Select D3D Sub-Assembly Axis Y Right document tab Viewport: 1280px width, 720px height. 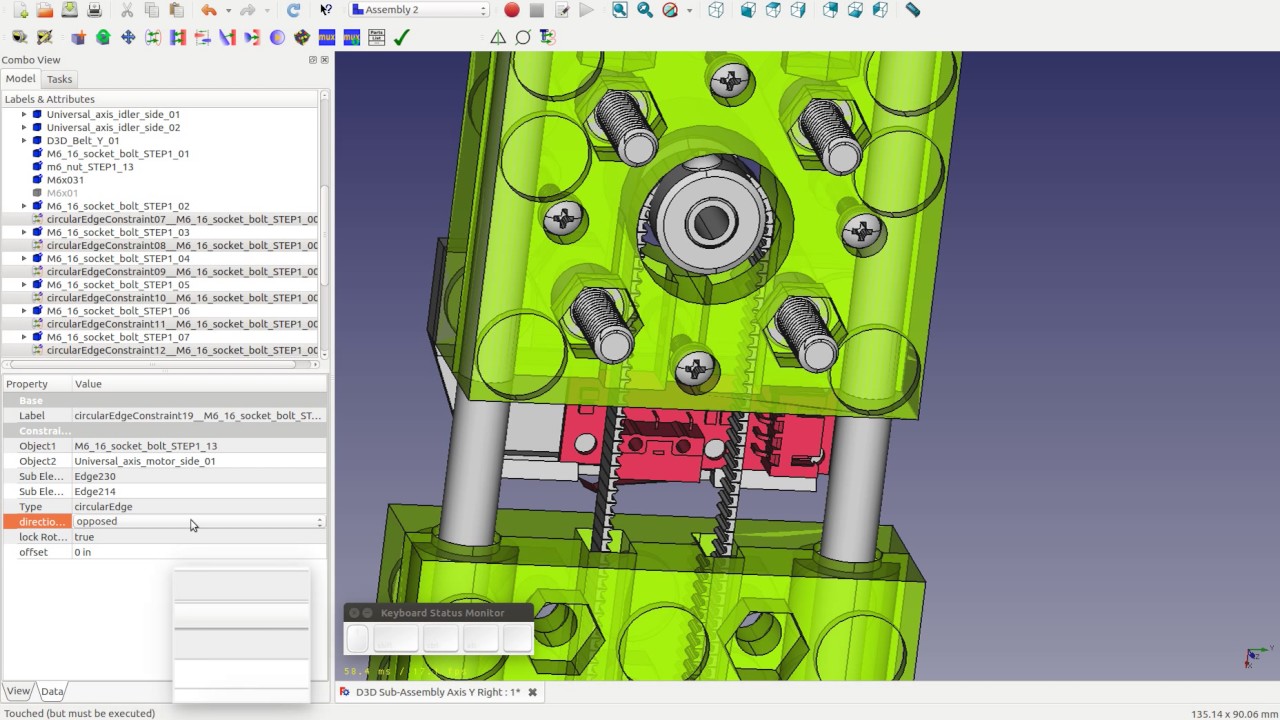[x=437, y=692]
